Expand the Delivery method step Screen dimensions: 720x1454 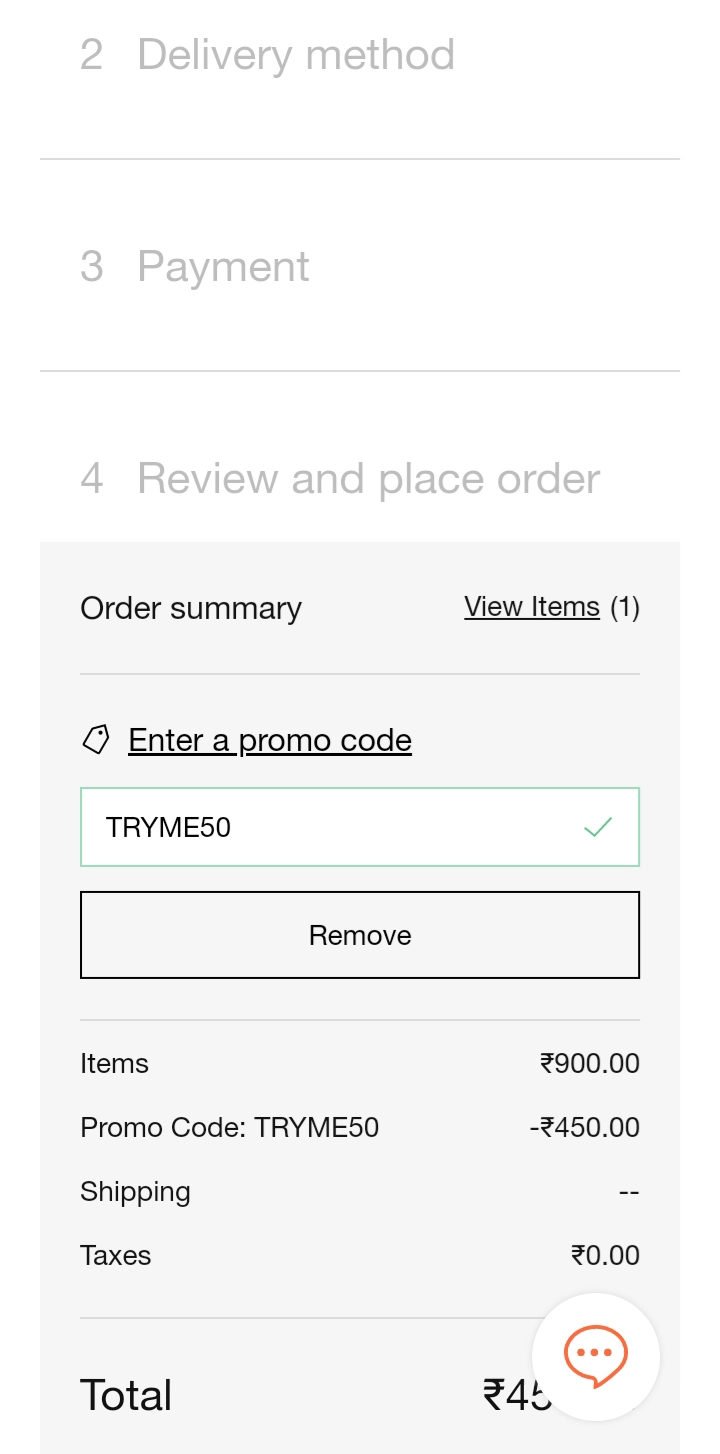(x=296, y=54)
